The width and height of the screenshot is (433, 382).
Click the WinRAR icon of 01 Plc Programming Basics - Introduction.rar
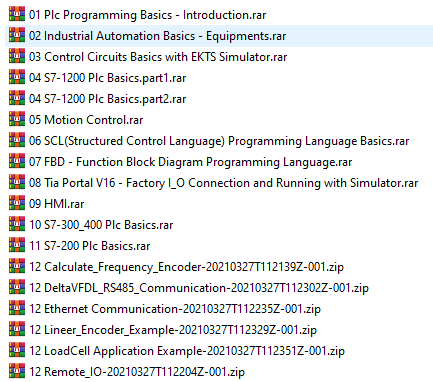point(17,14)
